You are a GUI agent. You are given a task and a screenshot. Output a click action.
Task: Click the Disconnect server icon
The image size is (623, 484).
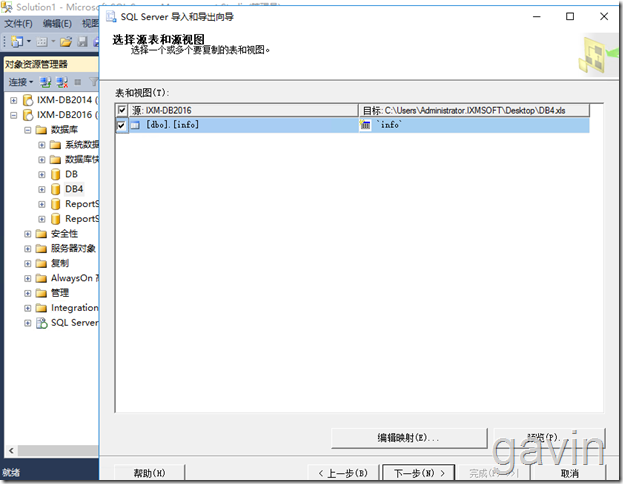tap(62, 82)
